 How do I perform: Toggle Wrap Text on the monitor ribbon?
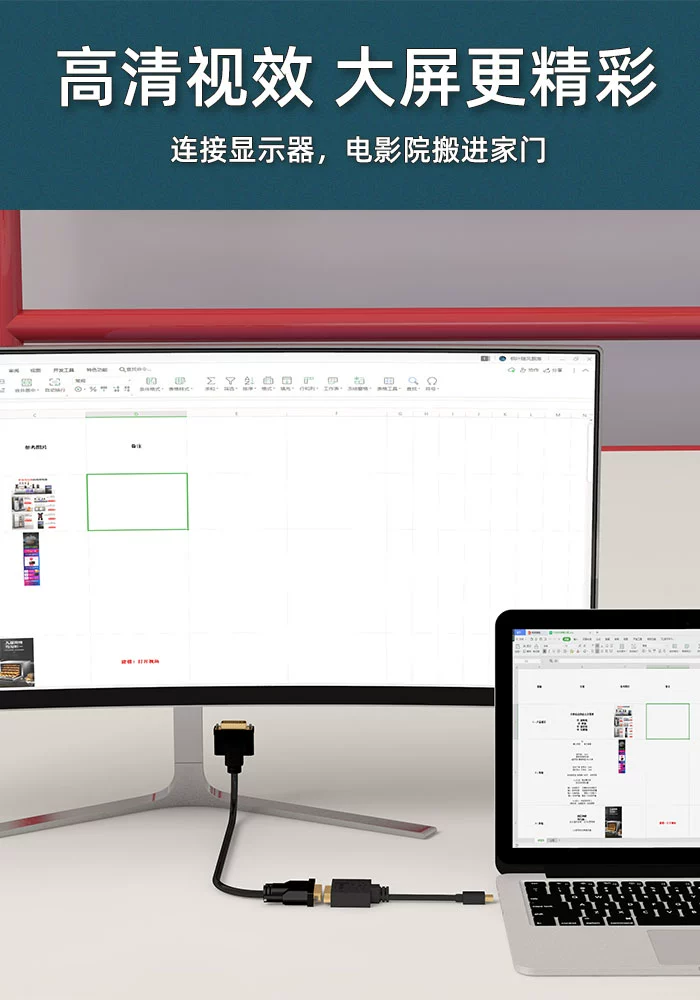pyautogui.click(x=53, y=382)
